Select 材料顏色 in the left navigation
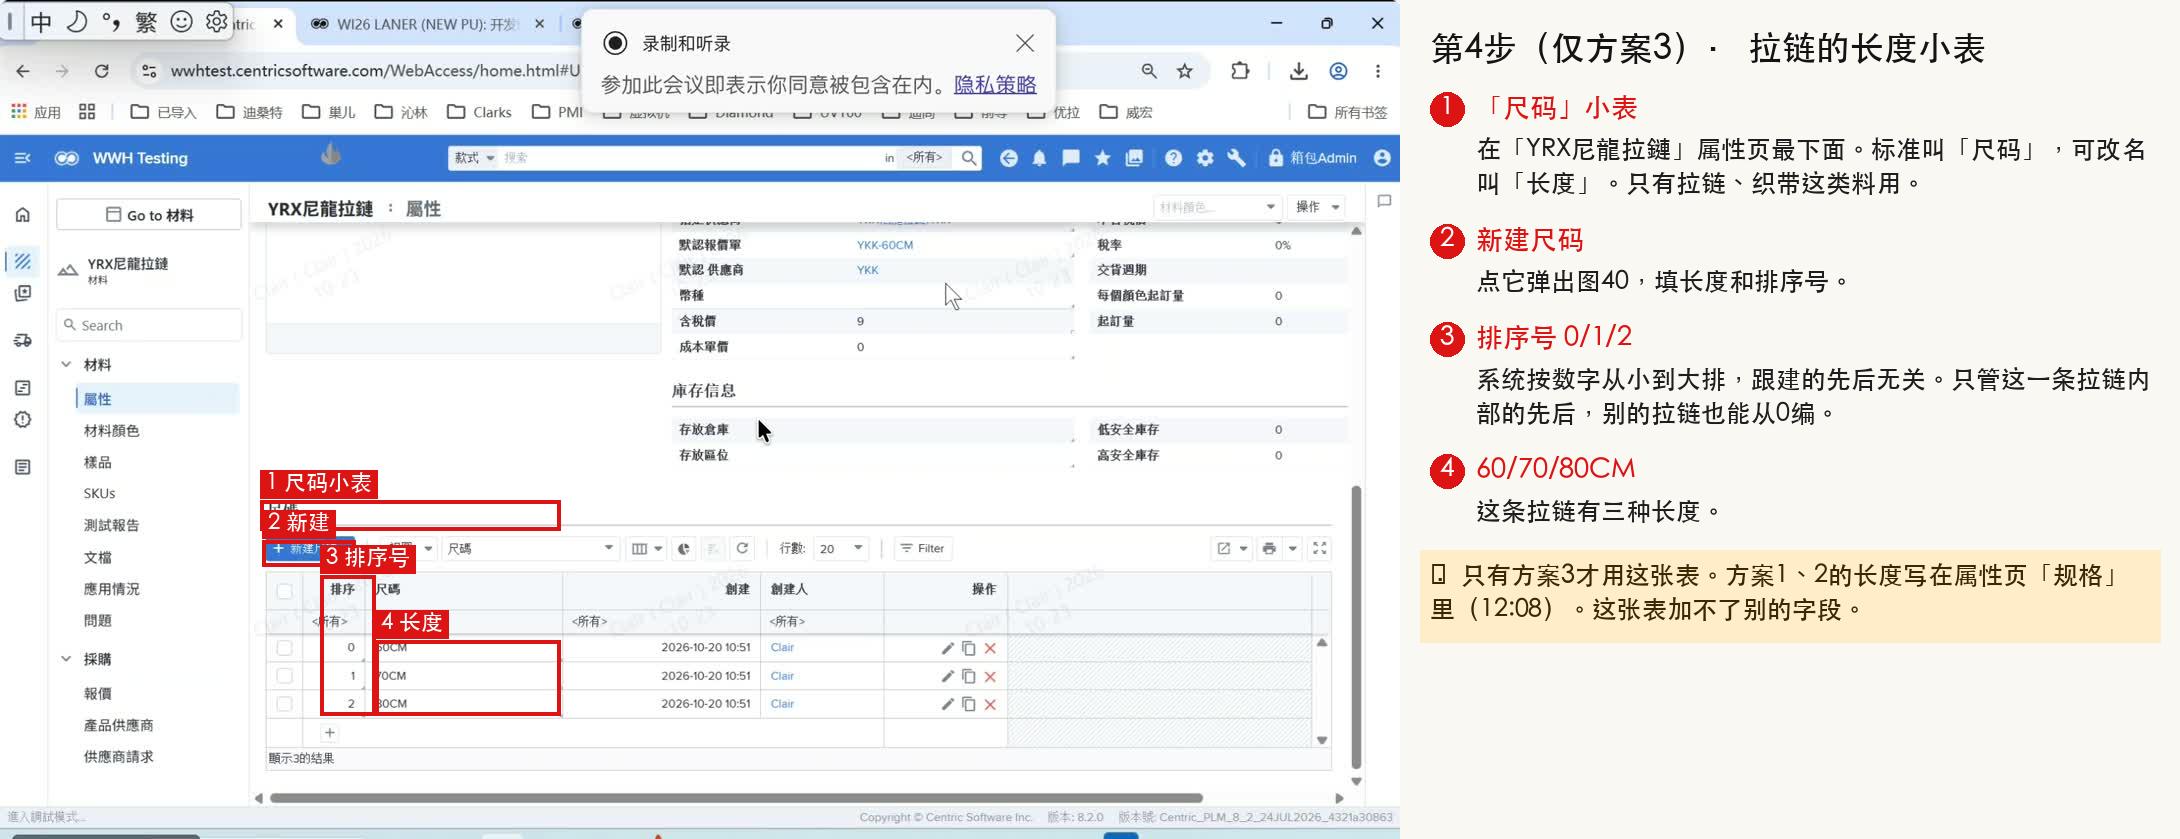Viewport: 2180px width, 839px height. point(111,431)
